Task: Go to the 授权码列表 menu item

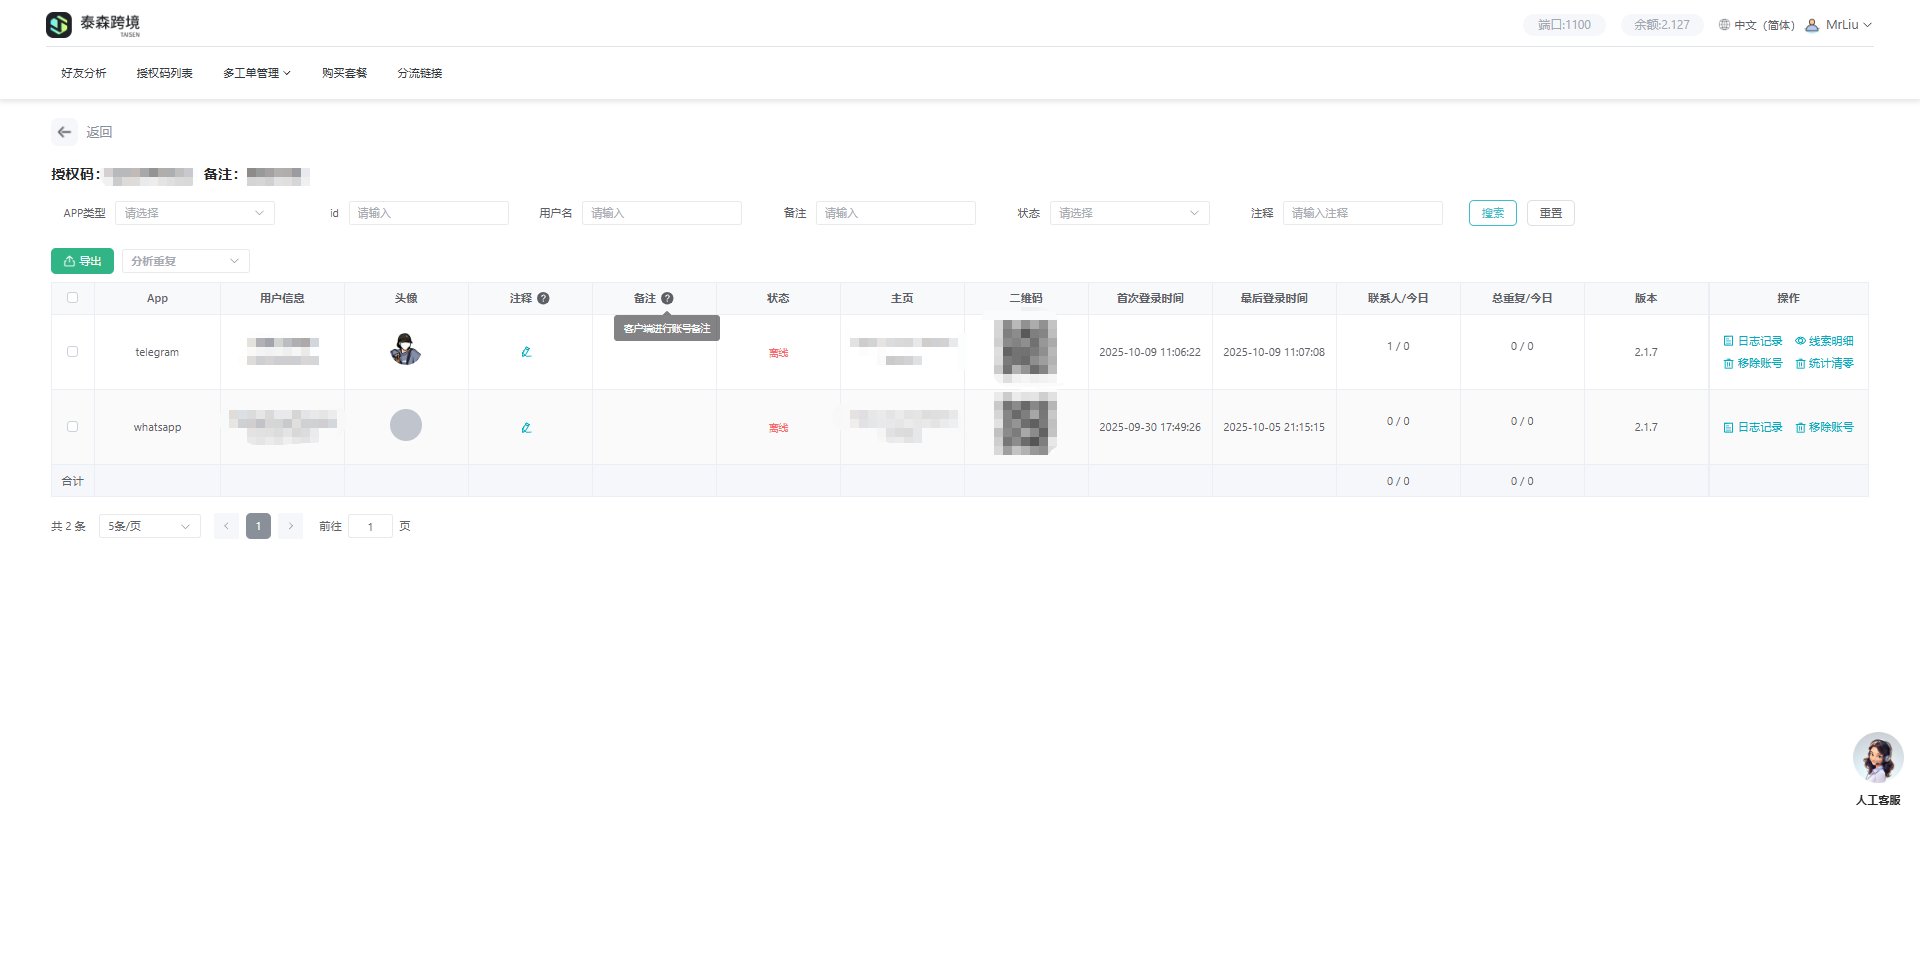Action: click(164, 73)
